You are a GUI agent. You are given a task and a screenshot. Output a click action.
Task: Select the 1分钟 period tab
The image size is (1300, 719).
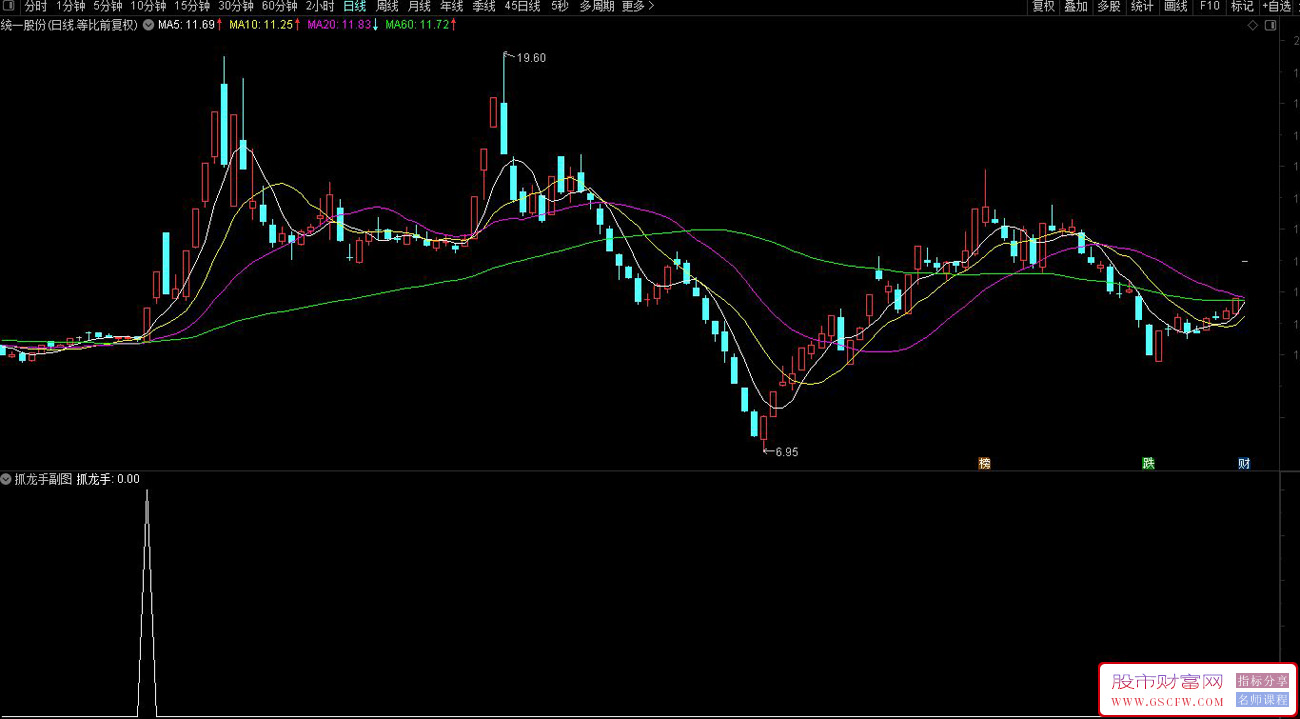coord(71,6)
